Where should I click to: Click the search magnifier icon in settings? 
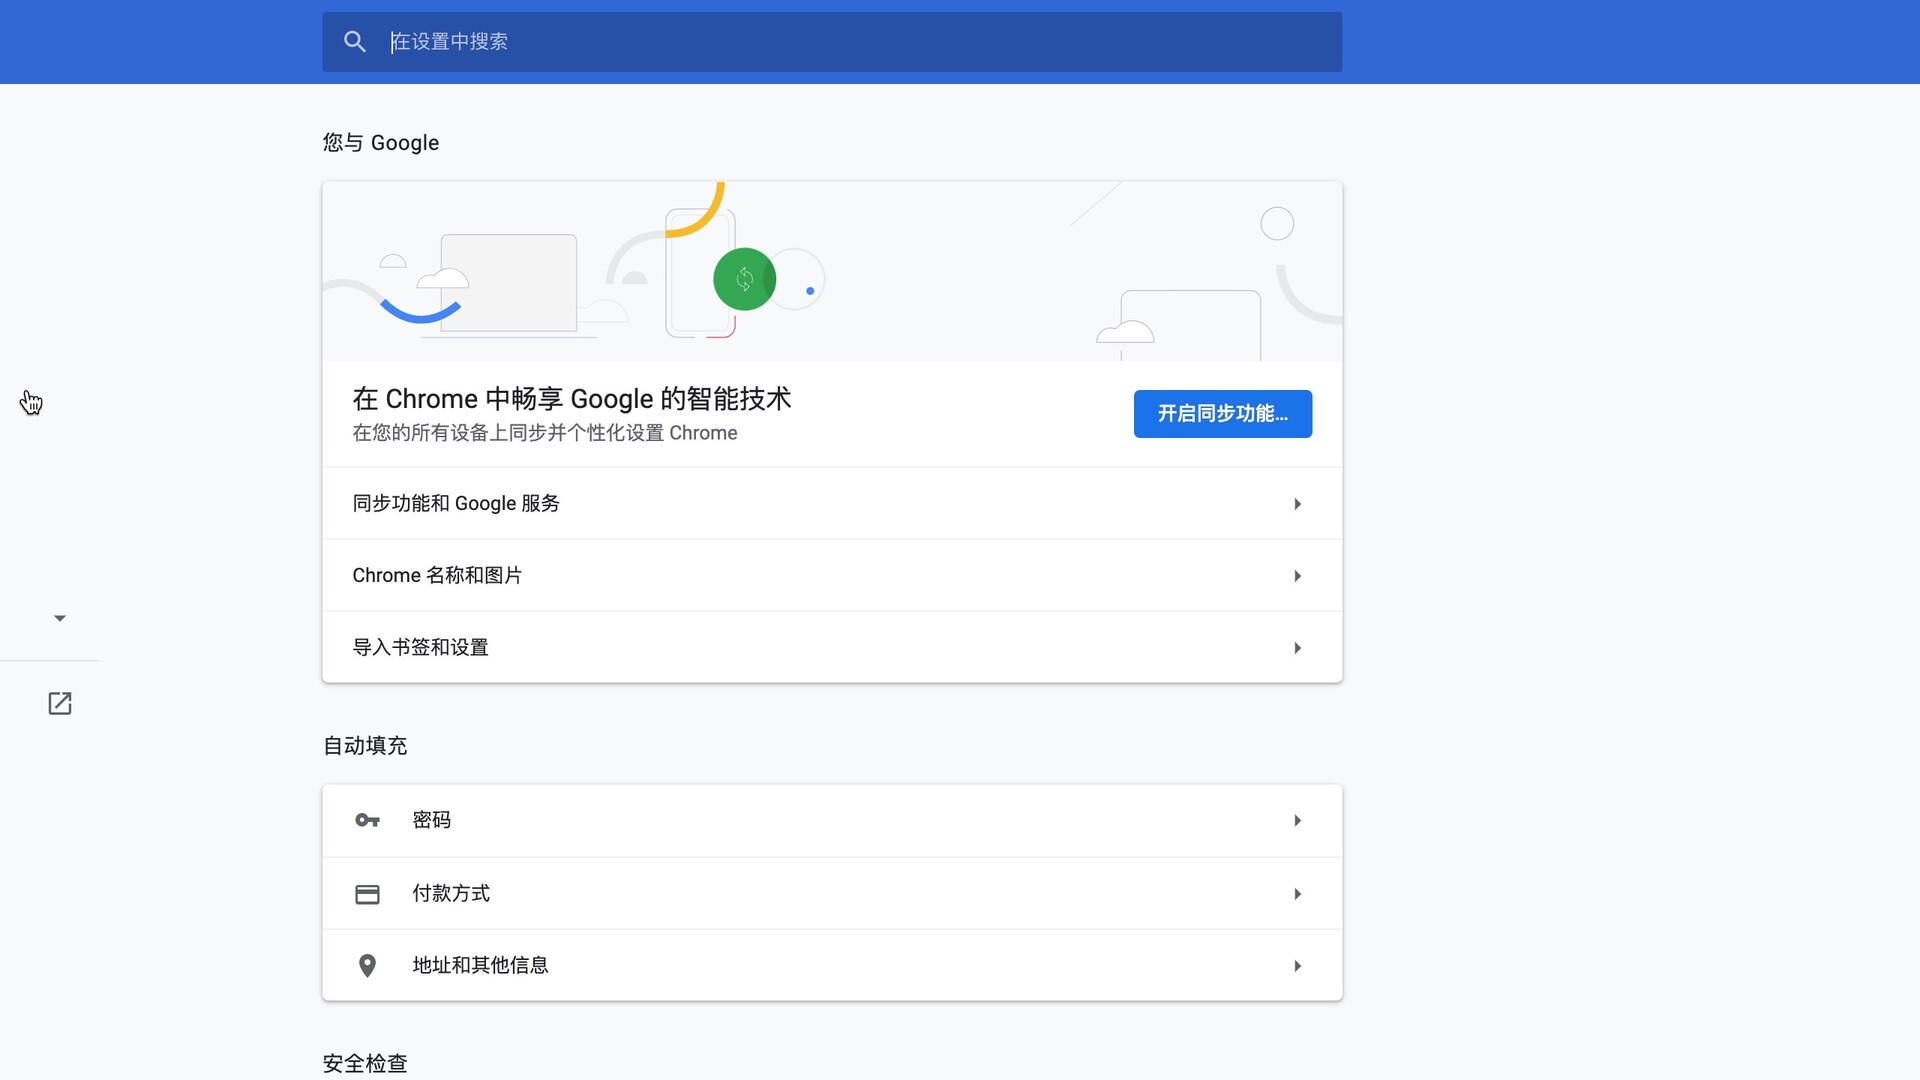(355, 41)
